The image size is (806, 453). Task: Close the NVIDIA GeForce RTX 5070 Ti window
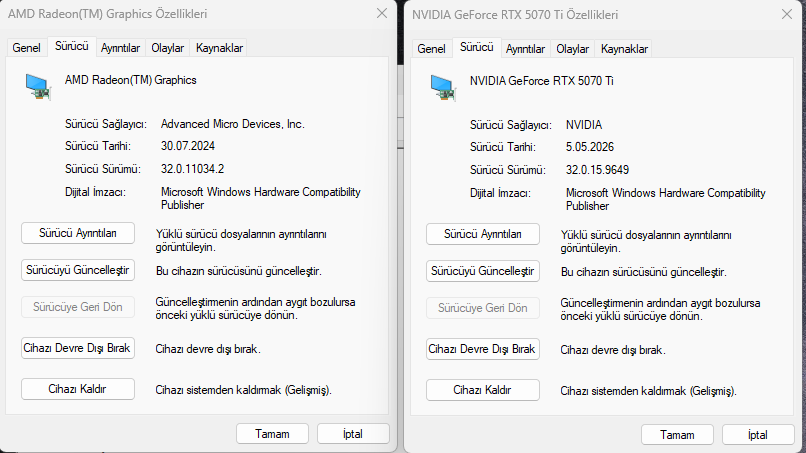pos(787,14)
